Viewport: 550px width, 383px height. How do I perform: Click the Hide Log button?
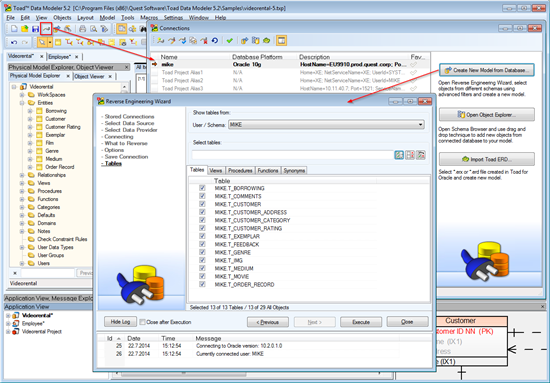click(x=120, y=322)
